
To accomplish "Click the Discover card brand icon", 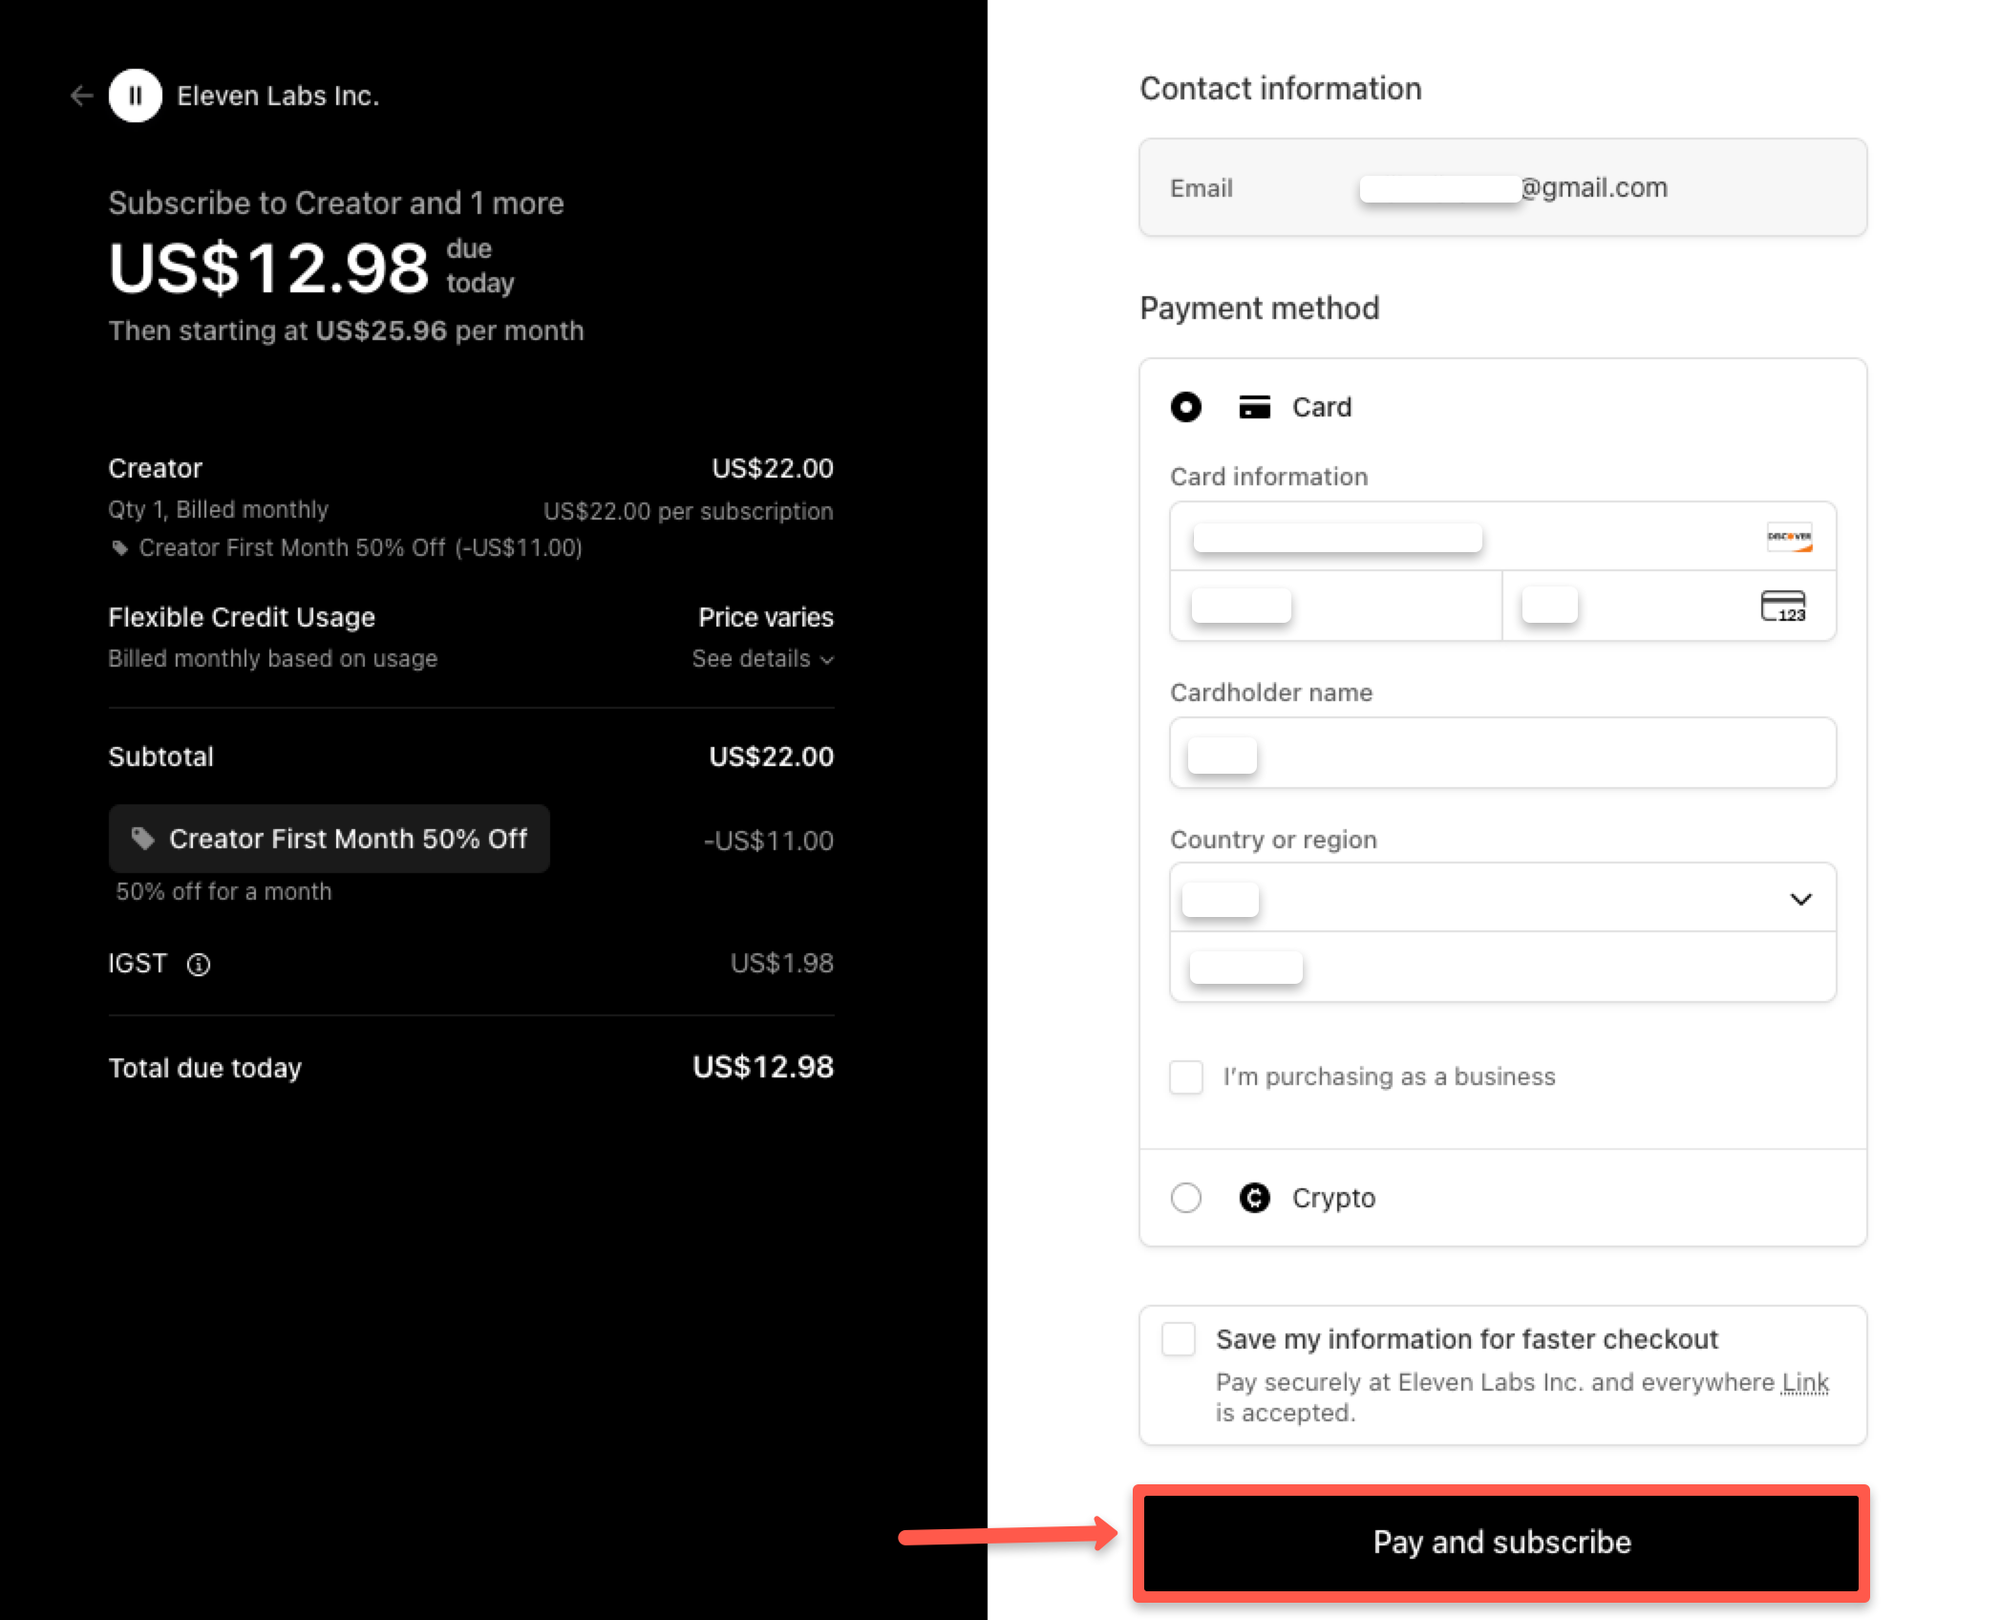I will (x=1791, y=537).
